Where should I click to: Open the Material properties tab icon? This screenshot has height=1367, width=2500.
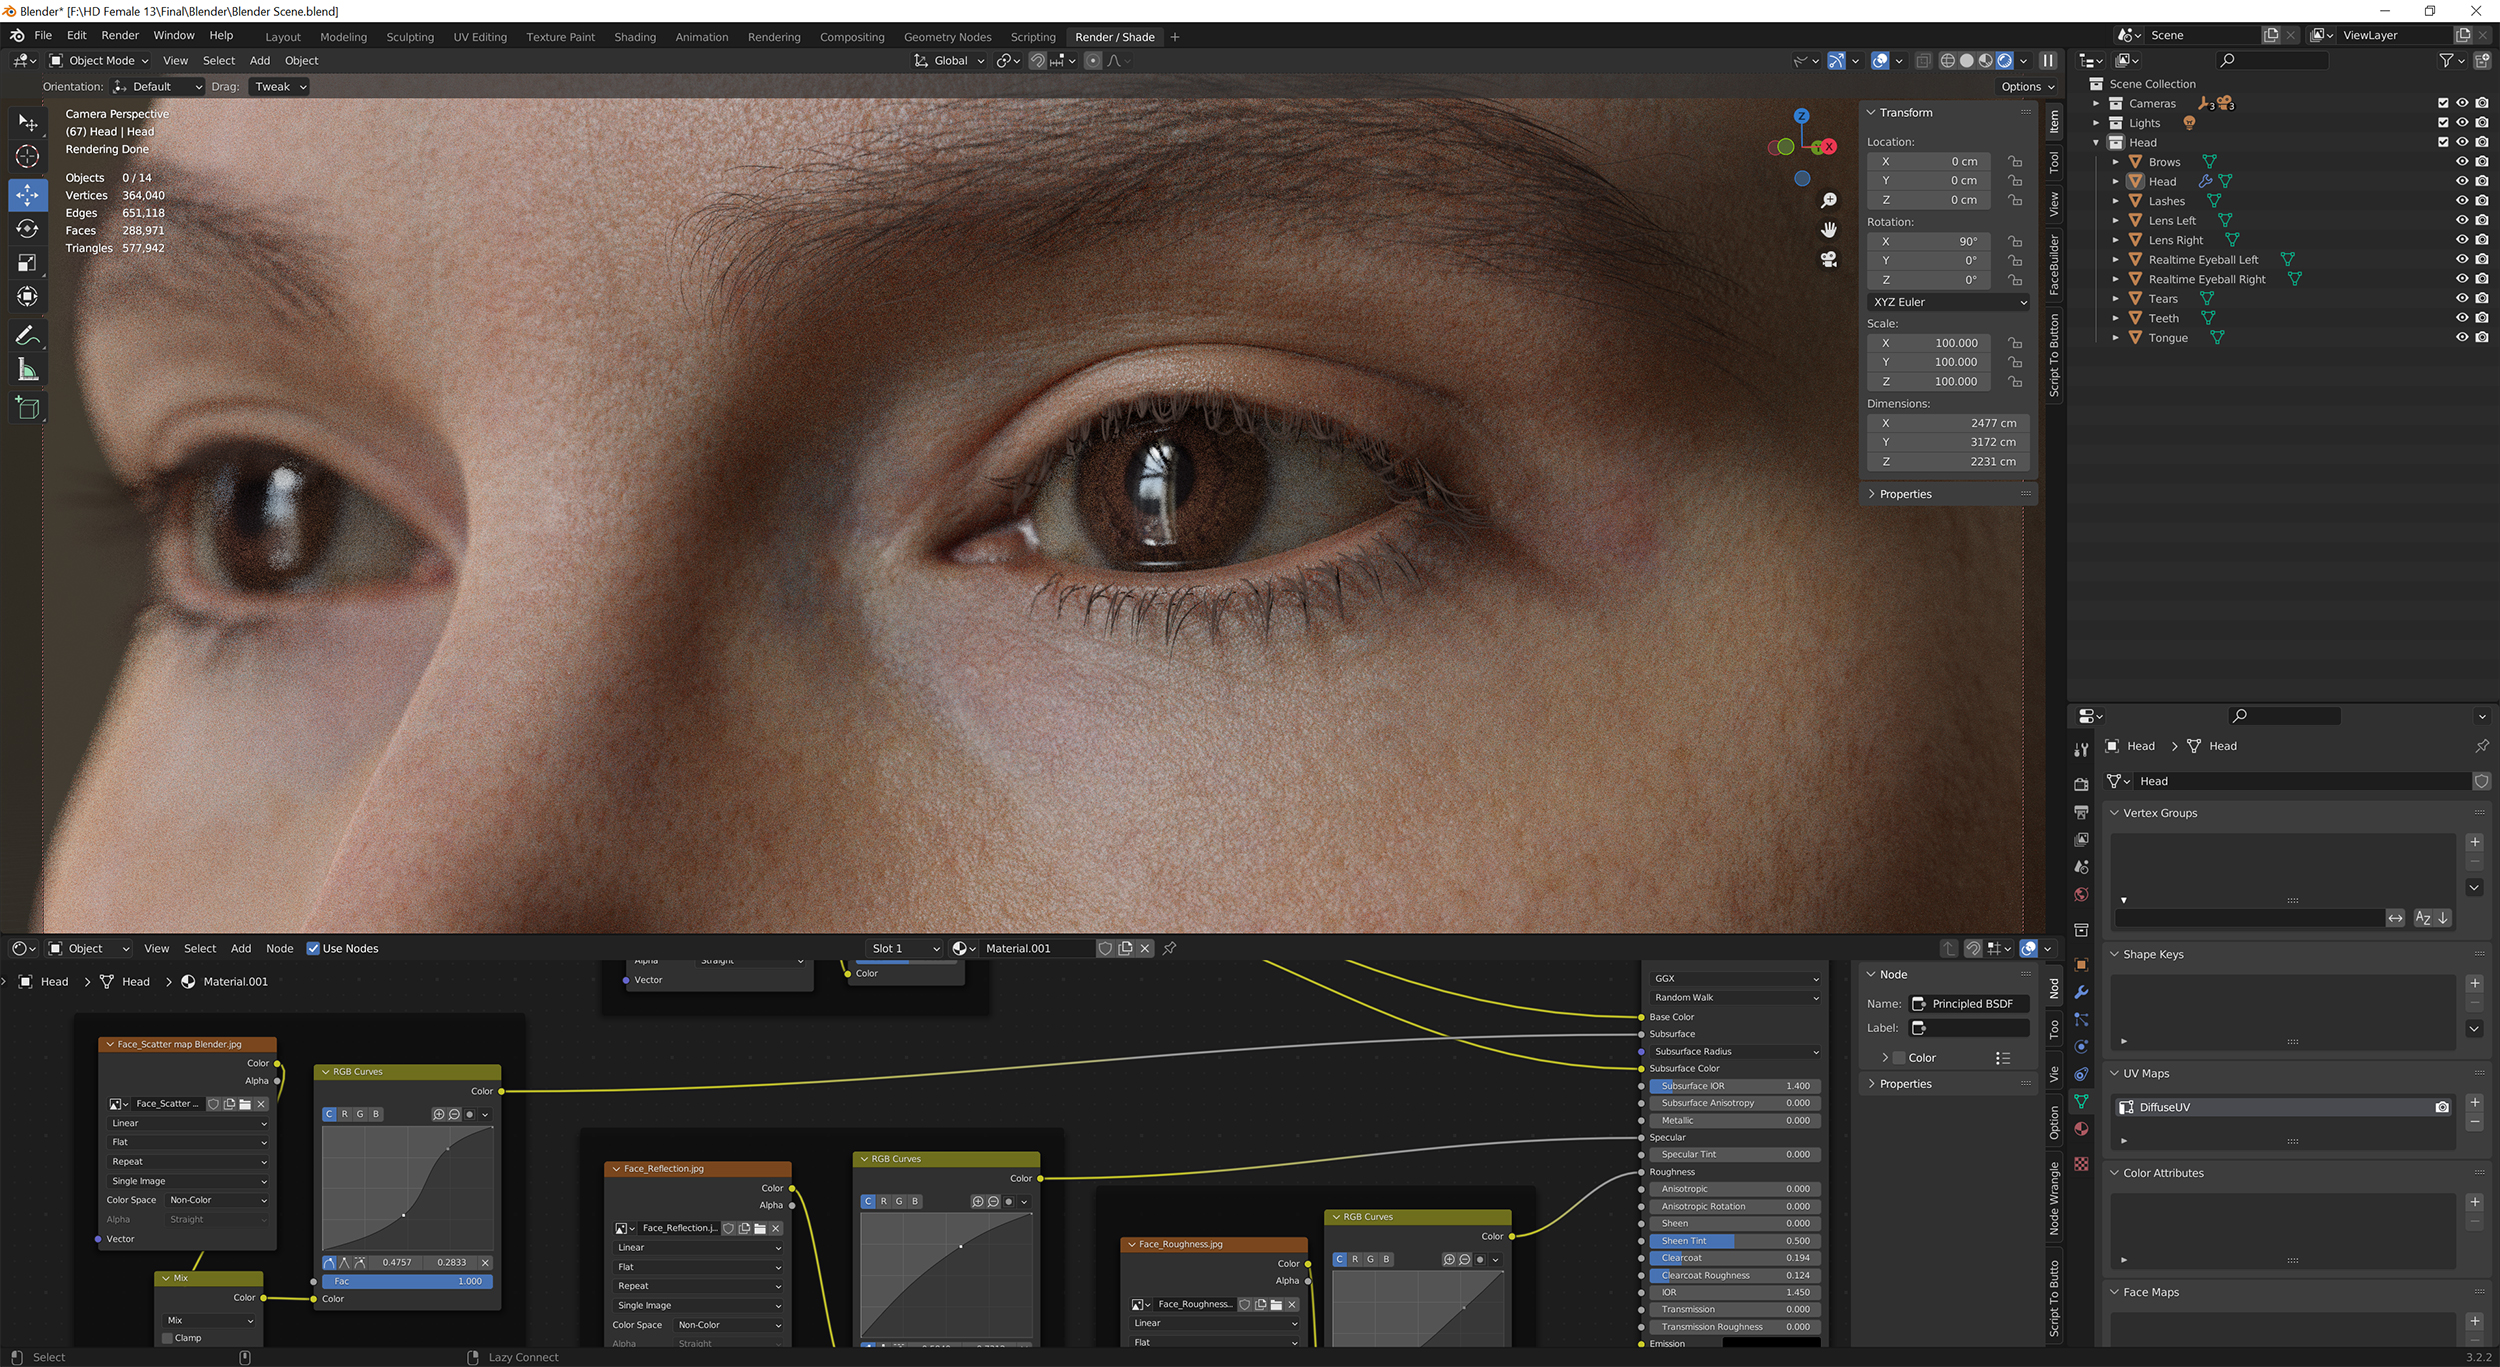click(x=2081, y=1129)
